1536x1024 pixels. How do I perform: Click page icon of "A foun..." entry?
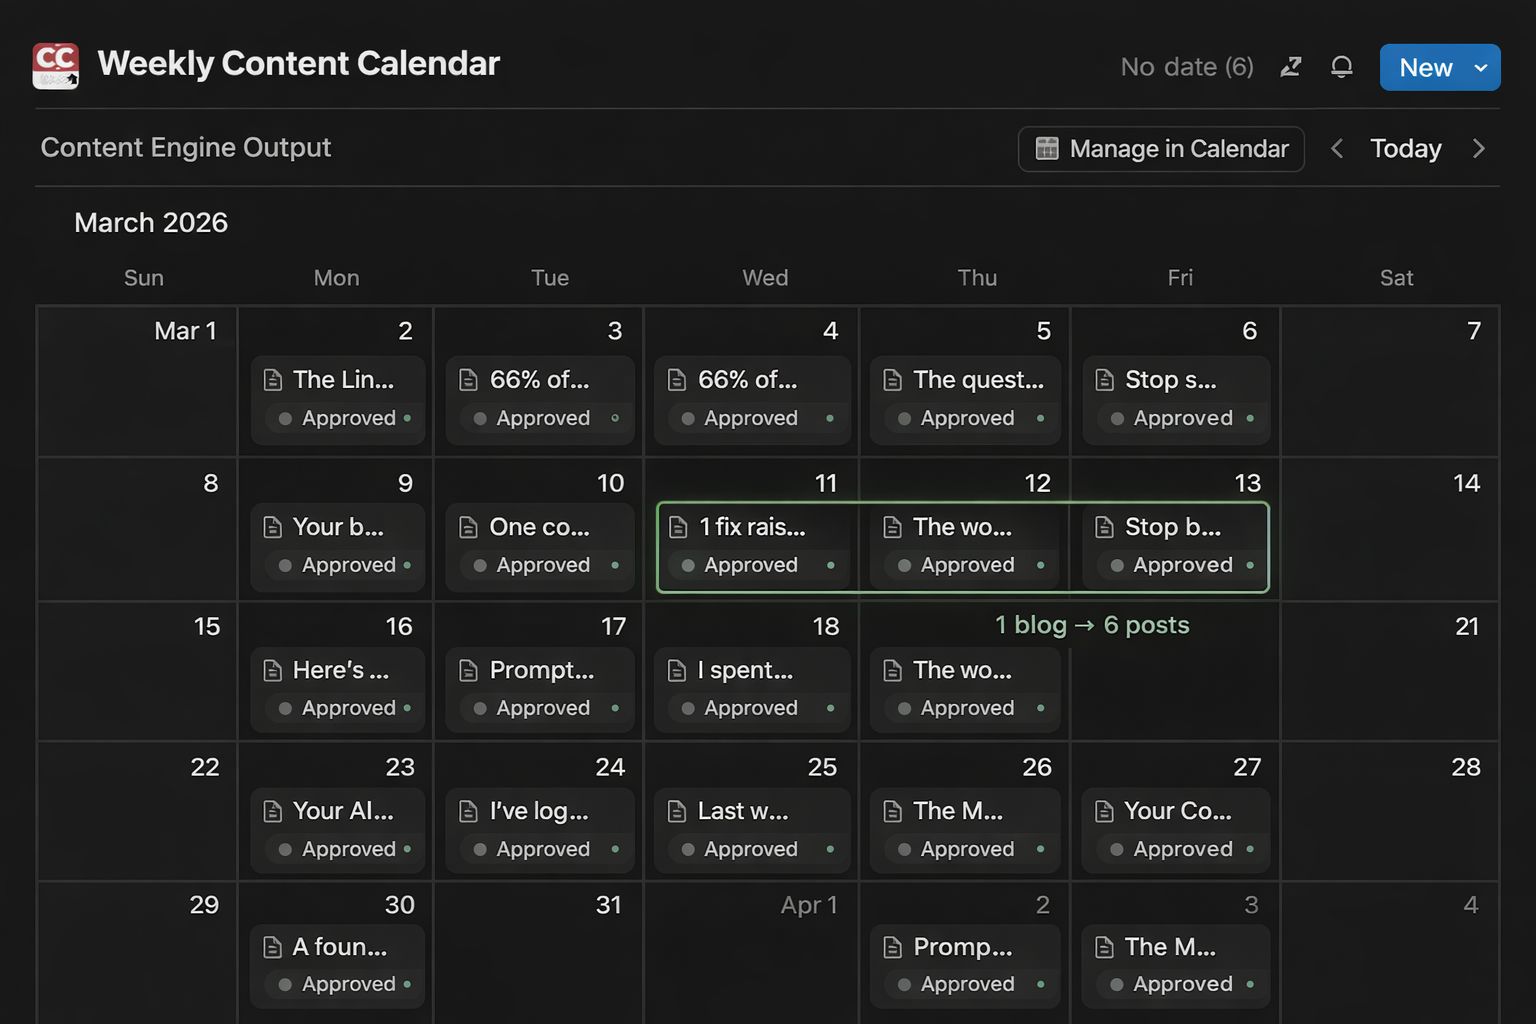coord(272,947)
